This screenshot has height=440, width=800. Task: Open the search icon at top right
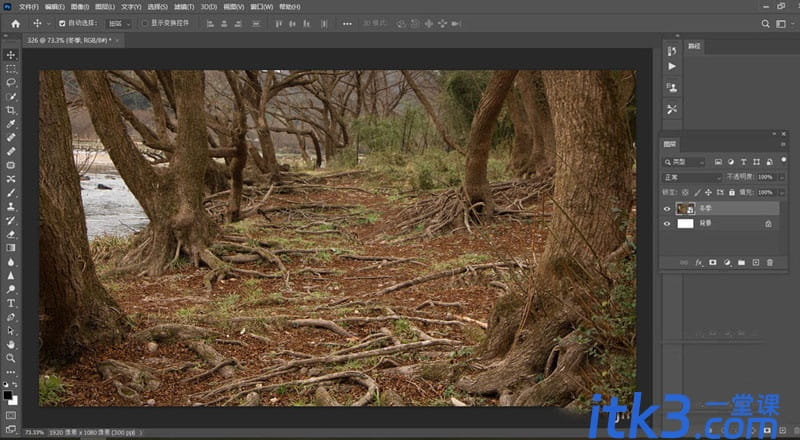[765, 23]
